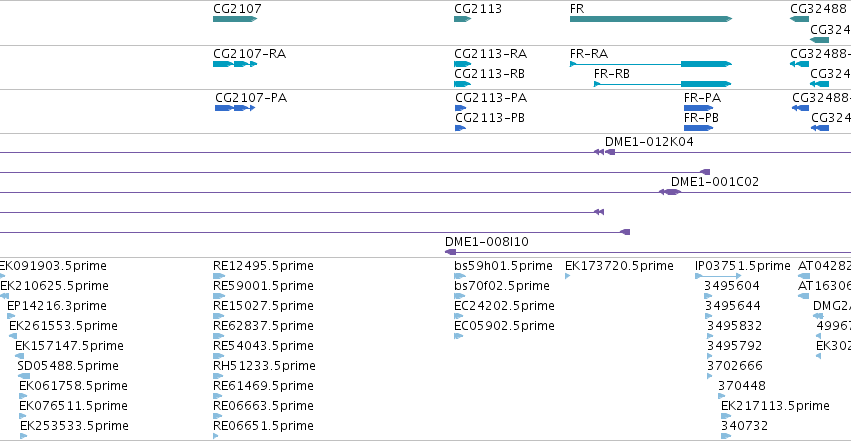Click the CG2113 gene arrow glyph
The image size is (851, 441).
pos(462,19)
